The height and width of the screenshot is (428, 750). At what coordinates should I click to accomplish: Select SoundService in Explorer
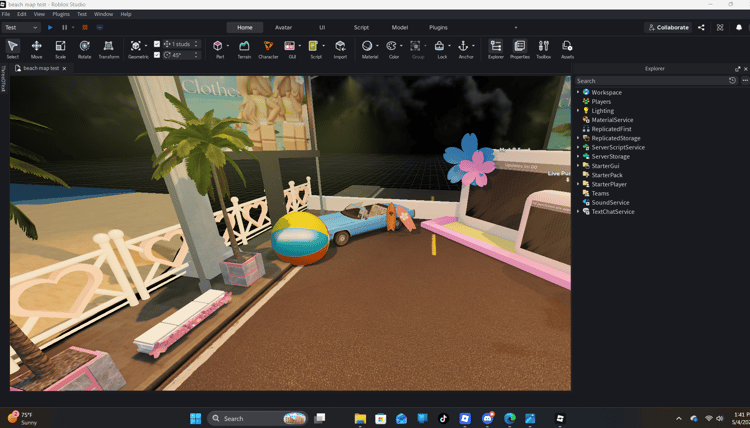610,203
